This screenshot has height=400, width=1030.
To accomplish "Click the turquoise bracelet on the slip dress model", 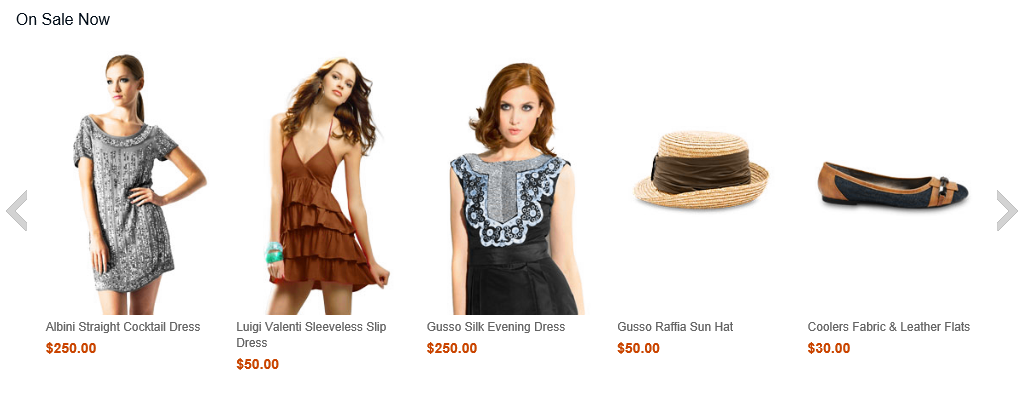I will [274, 253].
